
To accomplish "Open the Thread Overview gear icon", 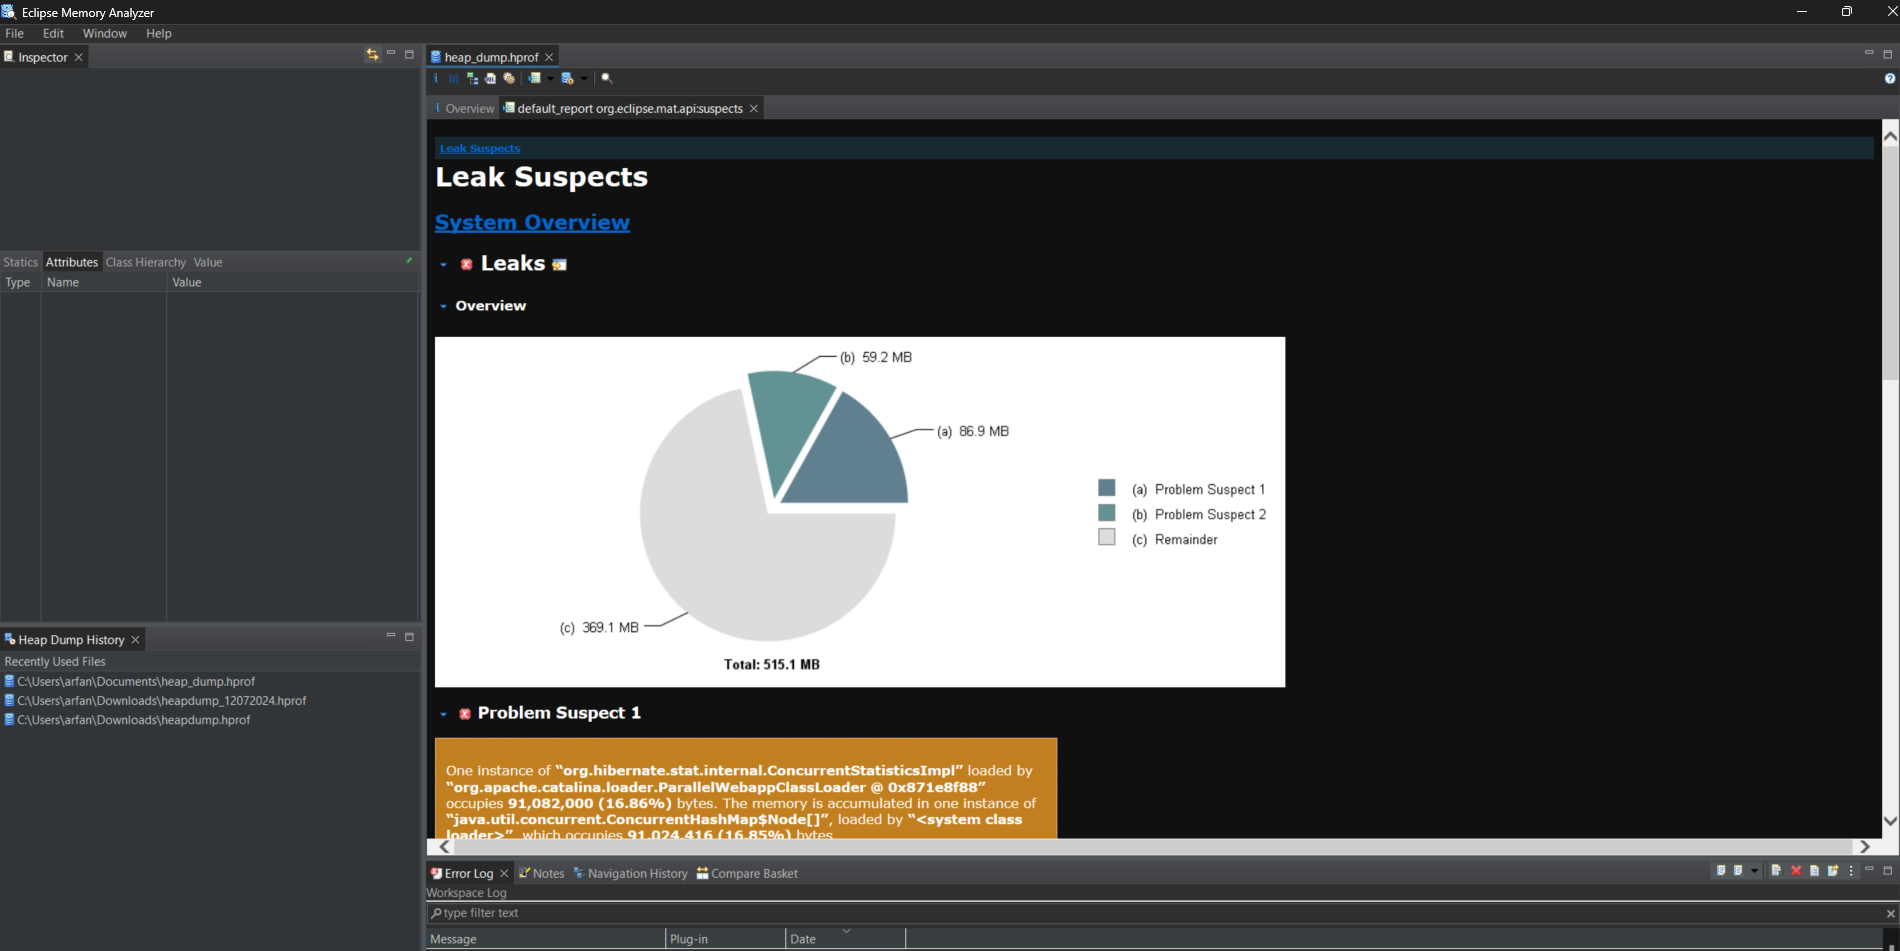I will tap(509, 78).
